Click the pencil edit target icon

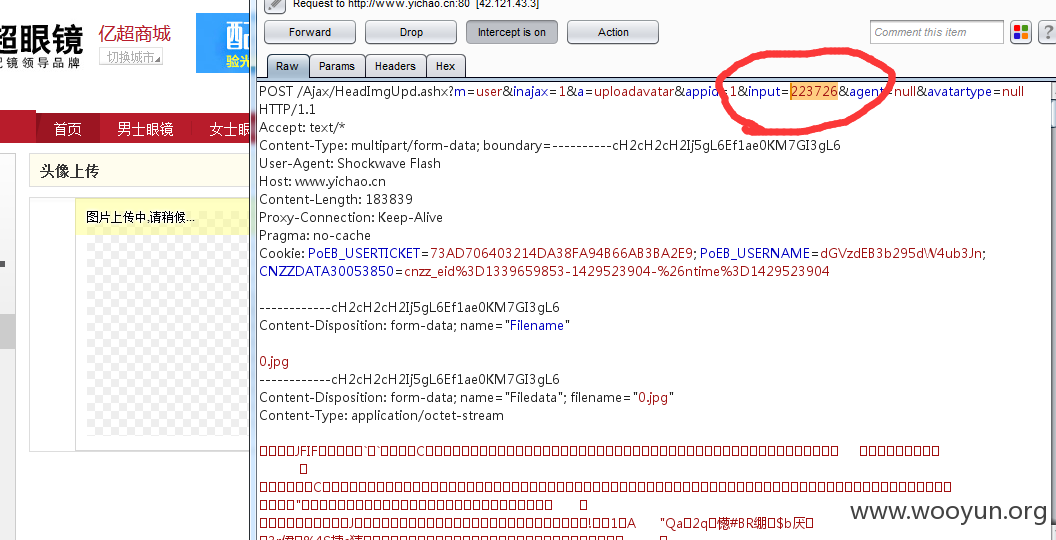(275, 5)
